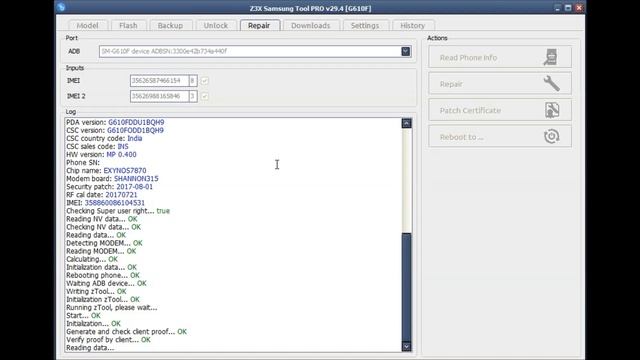Click the Modem board SHANNON315 line
This screenshot has width=640, height=360.
(x=112, y=179)
